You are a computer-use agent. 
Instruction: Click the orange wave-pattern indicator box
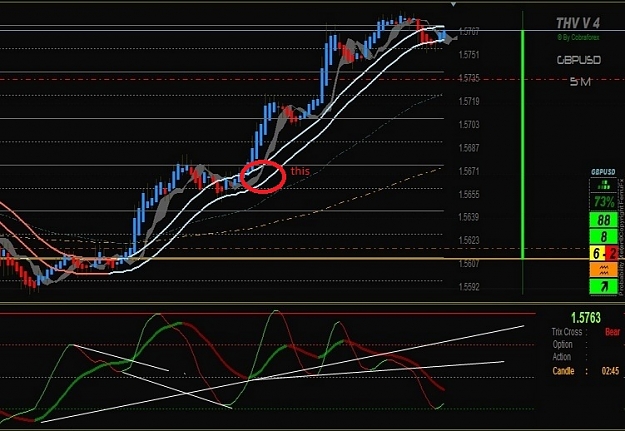pyautogui.click(x=603, y=270)
